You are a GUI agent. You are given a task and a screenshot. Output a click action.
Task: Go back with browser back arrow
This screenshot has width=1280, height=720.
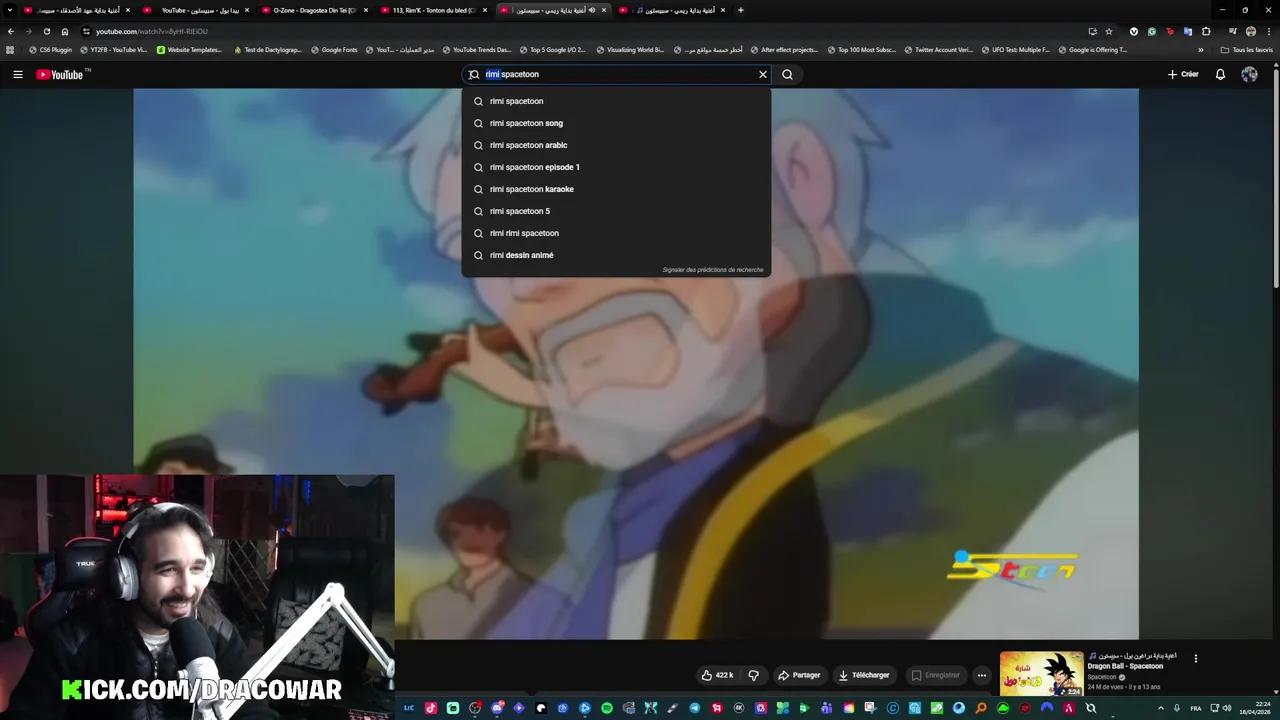tap(11, 31)
